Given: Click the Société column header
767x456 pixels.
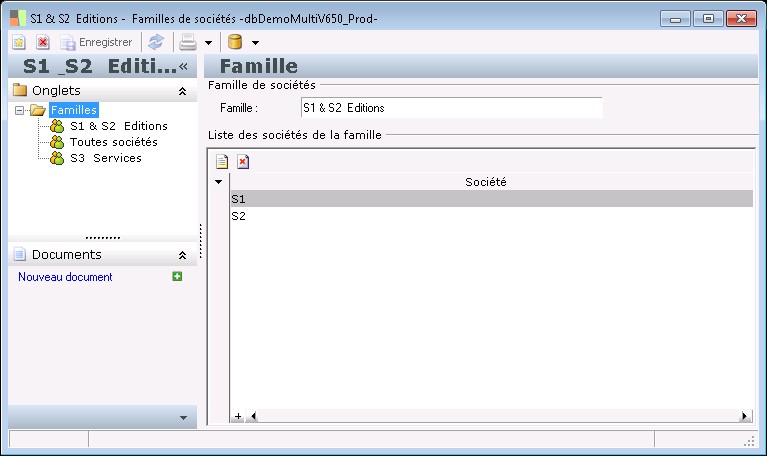Looking at the screenshot, I should 492,182.
